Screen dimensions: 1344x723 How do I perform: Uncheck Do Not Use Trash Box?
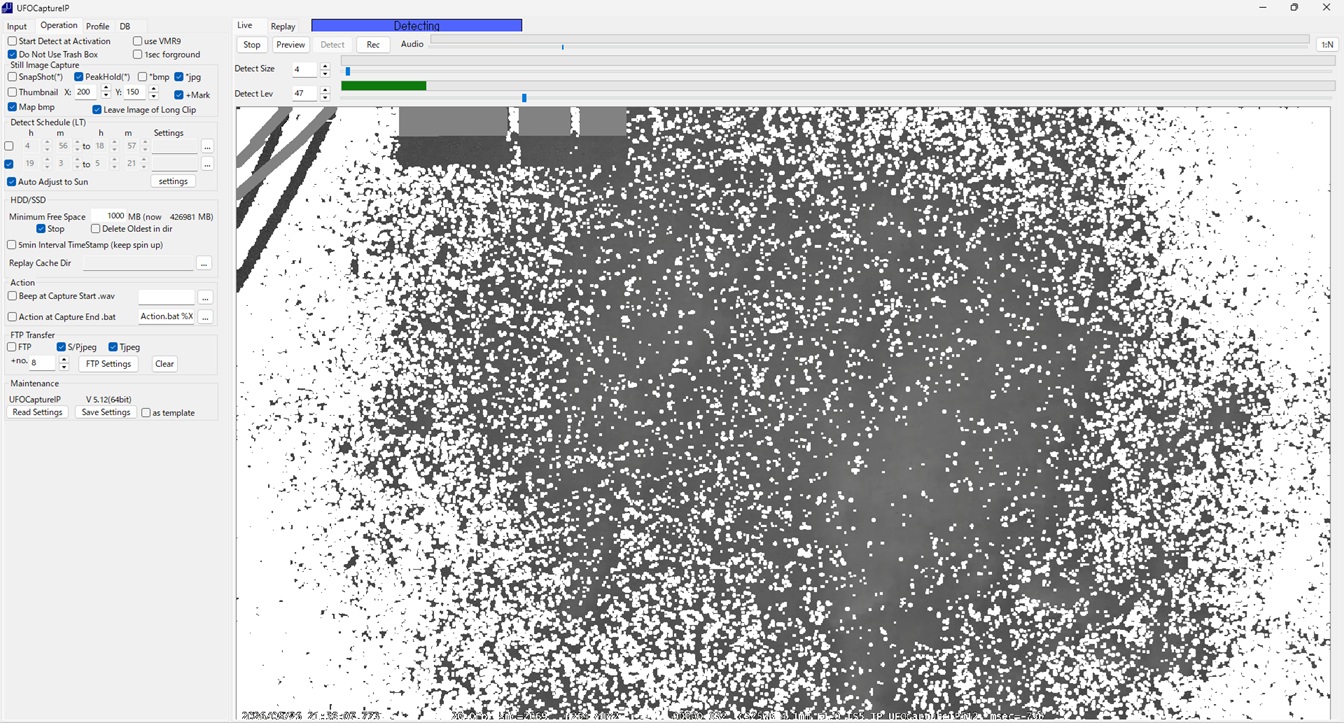coord(12,54)
